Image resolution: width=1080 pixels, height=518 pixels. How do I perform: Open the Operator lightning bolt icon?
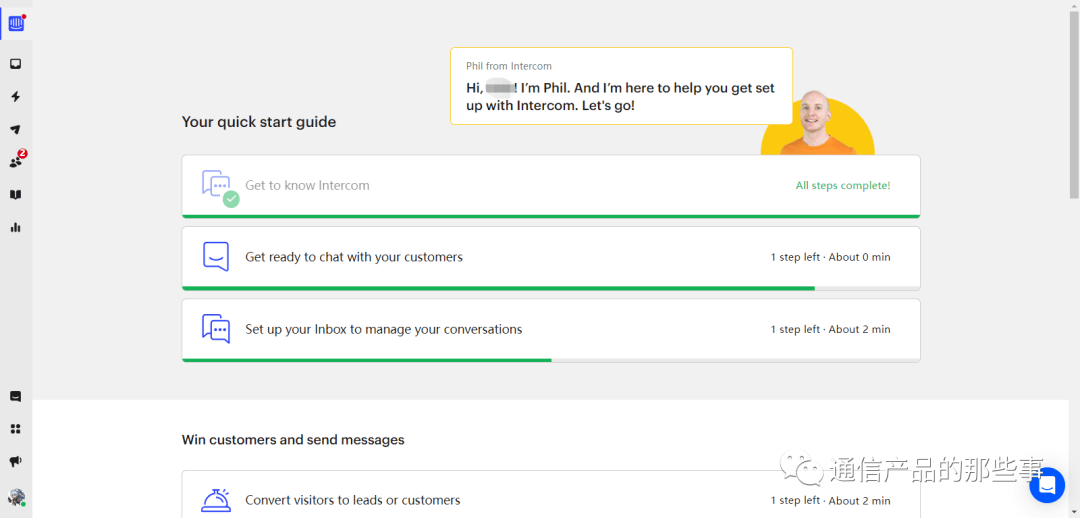[15, 97]
